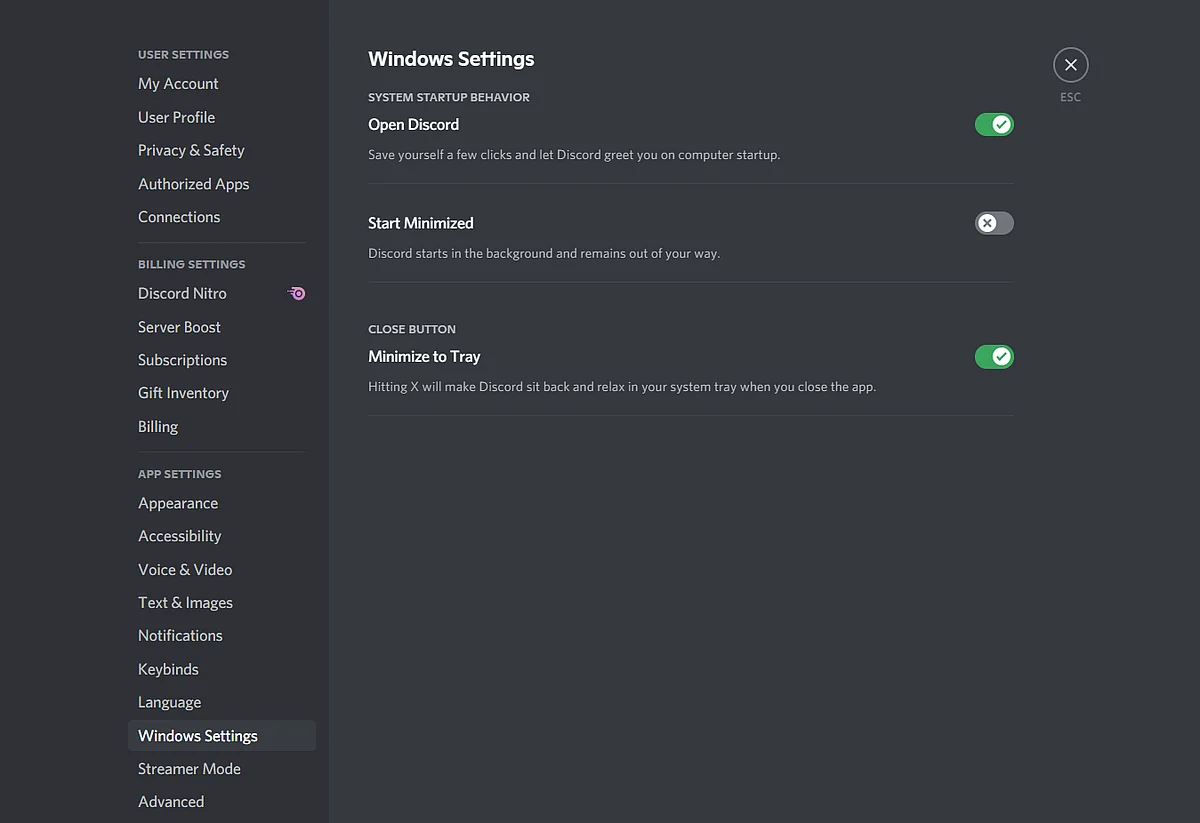Click the Start Minimized setting title
The width and height of the screenshot is (1200, 823).
421,223
